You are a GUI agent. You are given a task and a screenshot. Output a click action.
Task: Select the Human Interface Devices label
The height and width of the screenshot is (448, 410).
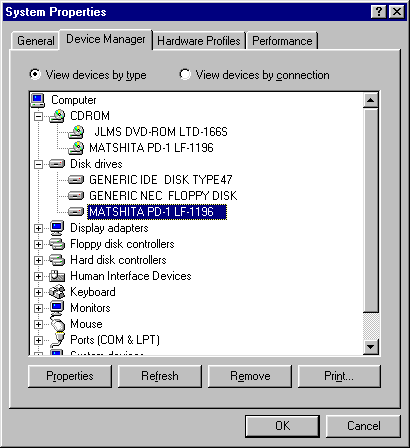(131, 276)
